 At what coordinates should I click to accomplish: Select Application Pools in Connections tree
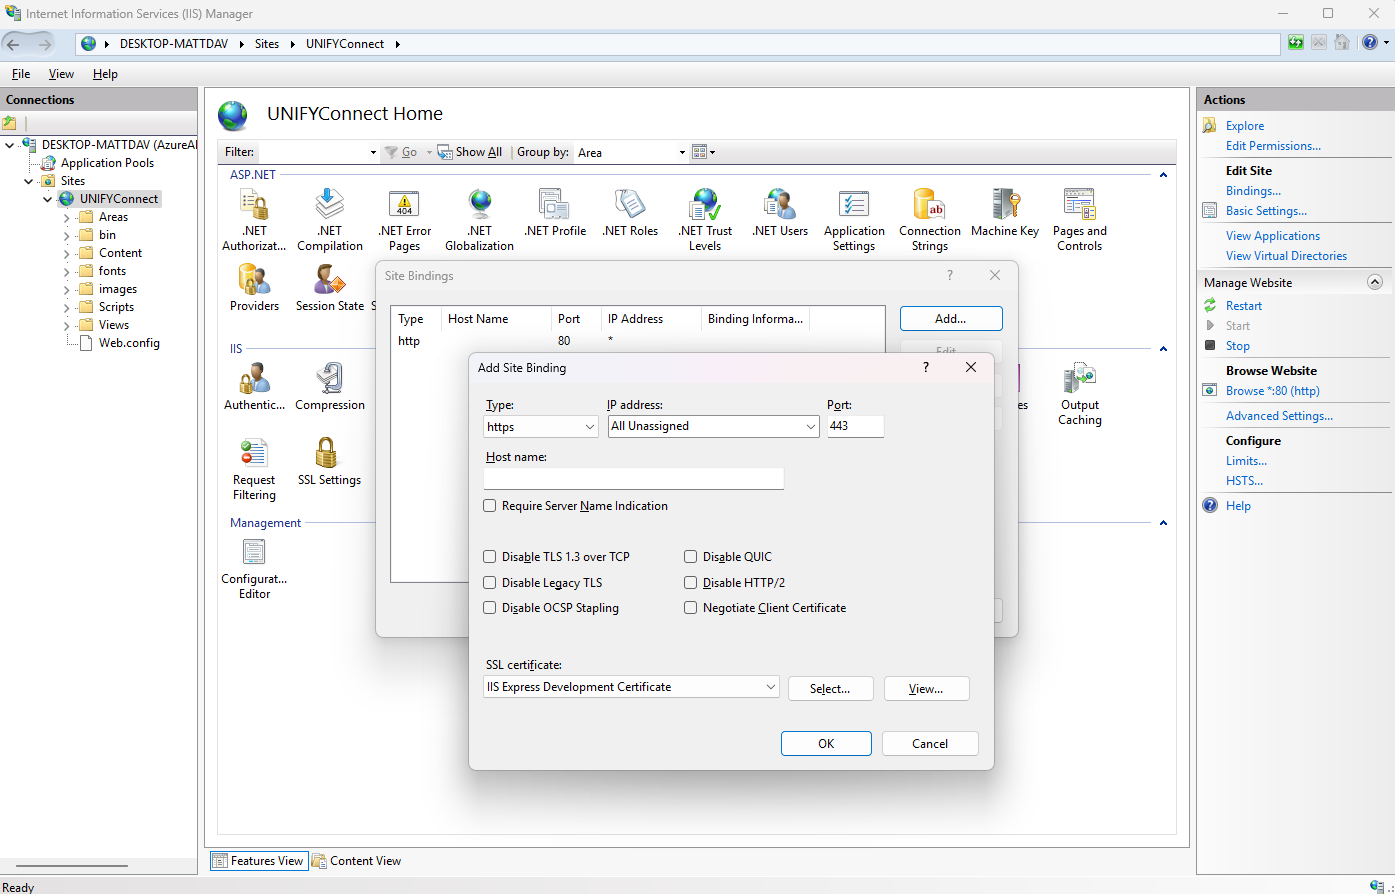click(107, 163)
